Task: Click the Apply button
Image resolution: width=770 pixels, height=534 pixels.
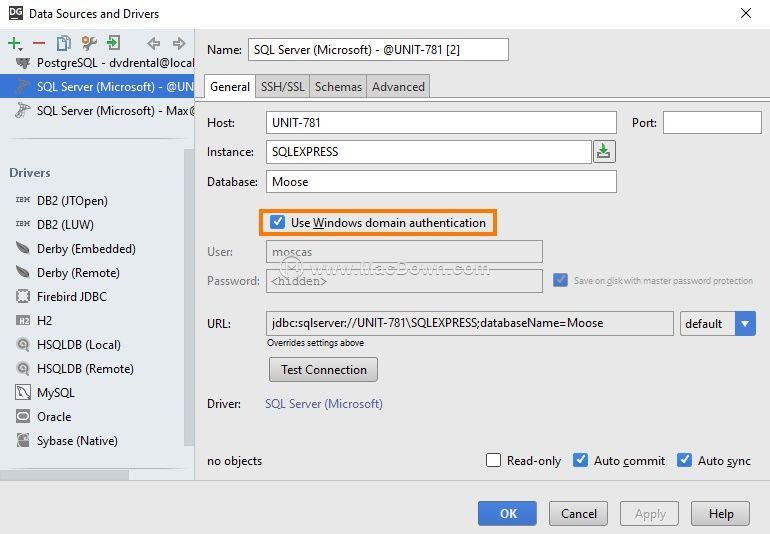Action: [x=650, y=513]
